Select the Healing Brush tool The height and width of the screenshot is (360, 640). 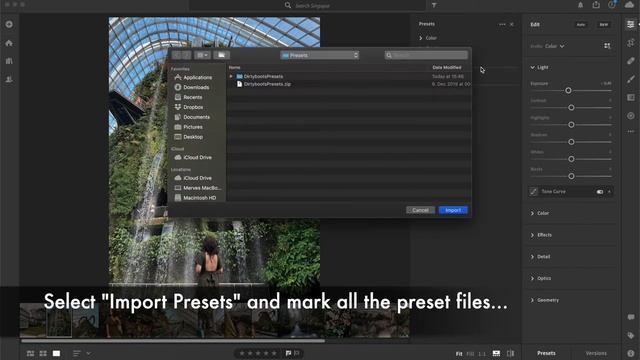631,61
